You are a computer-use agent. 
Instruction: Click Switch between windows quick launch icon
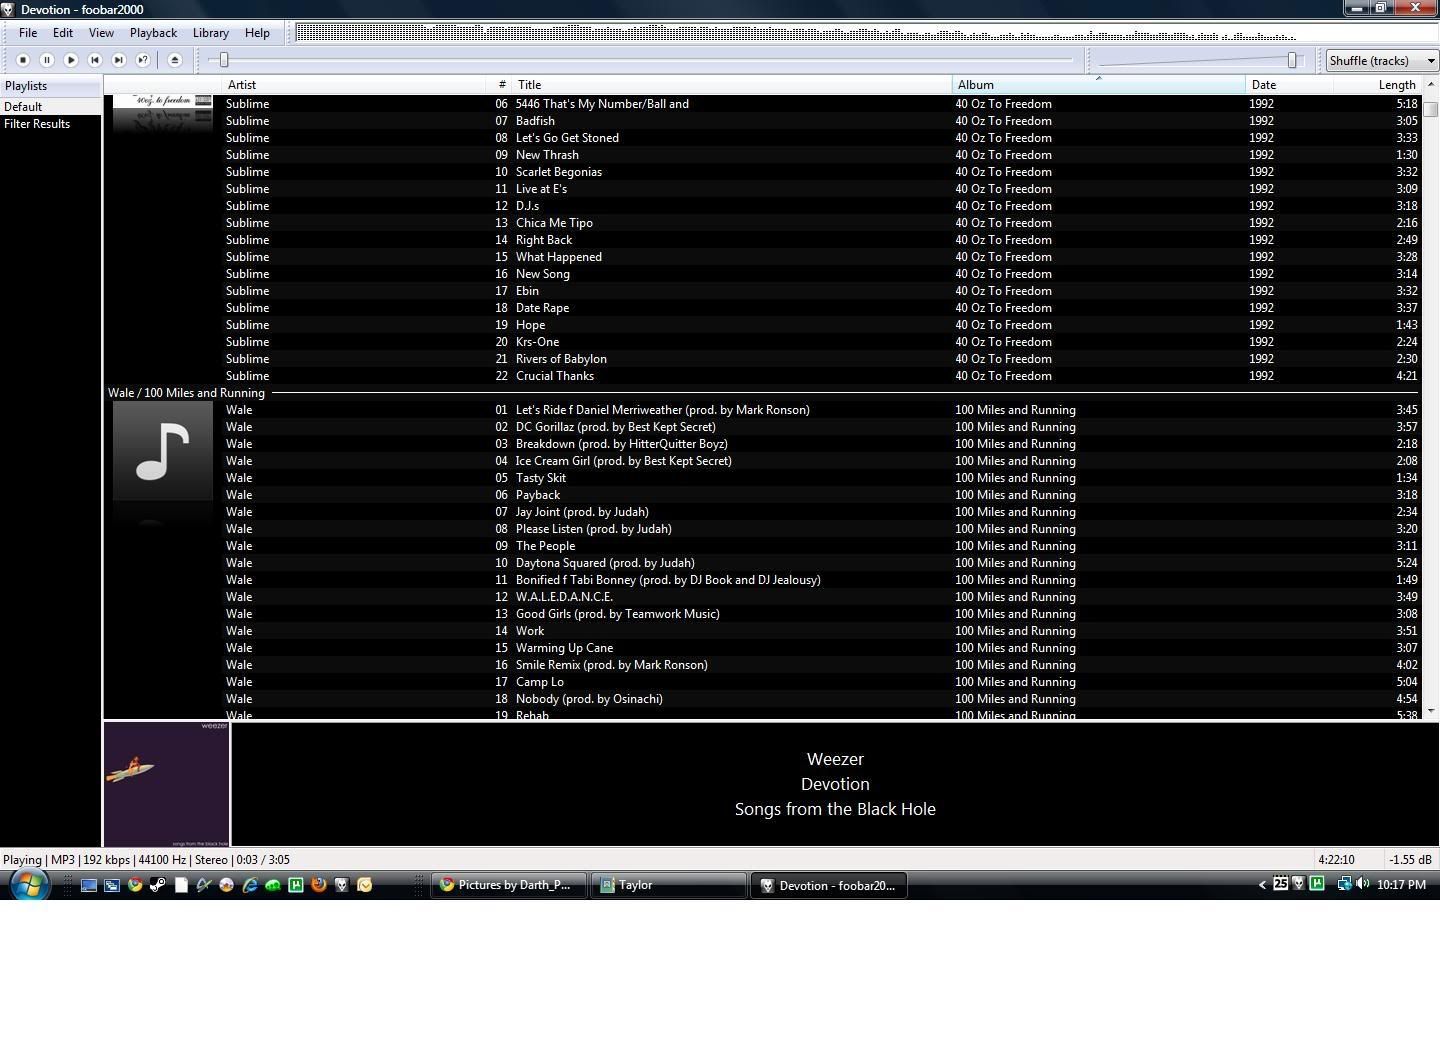[x=112, y=885]
